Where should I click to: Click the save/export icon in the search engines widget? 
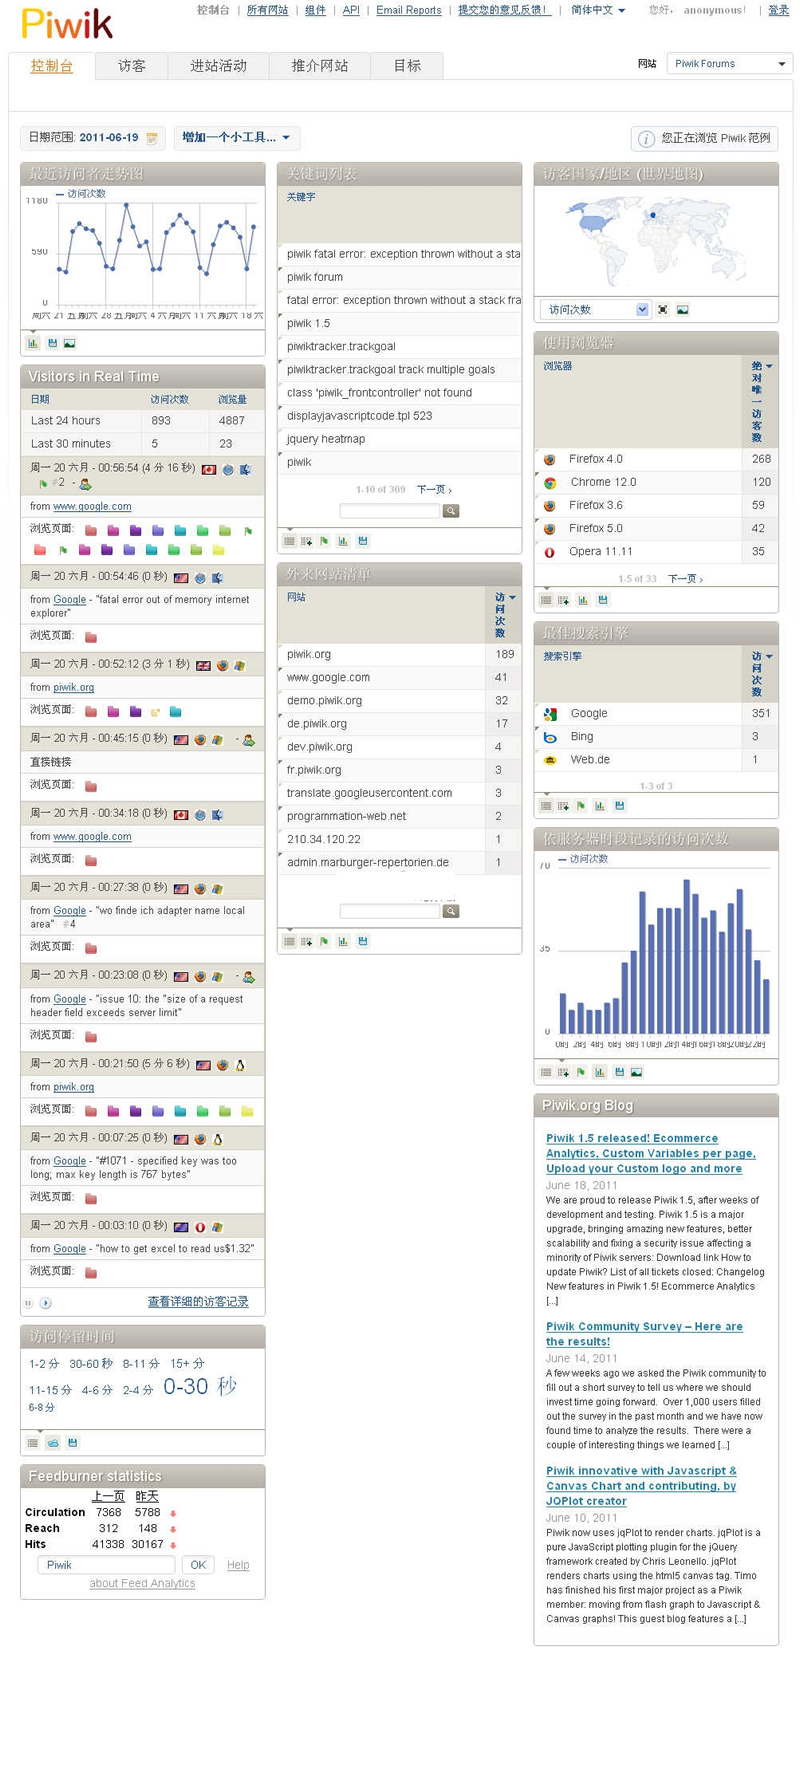coord(619,805)
